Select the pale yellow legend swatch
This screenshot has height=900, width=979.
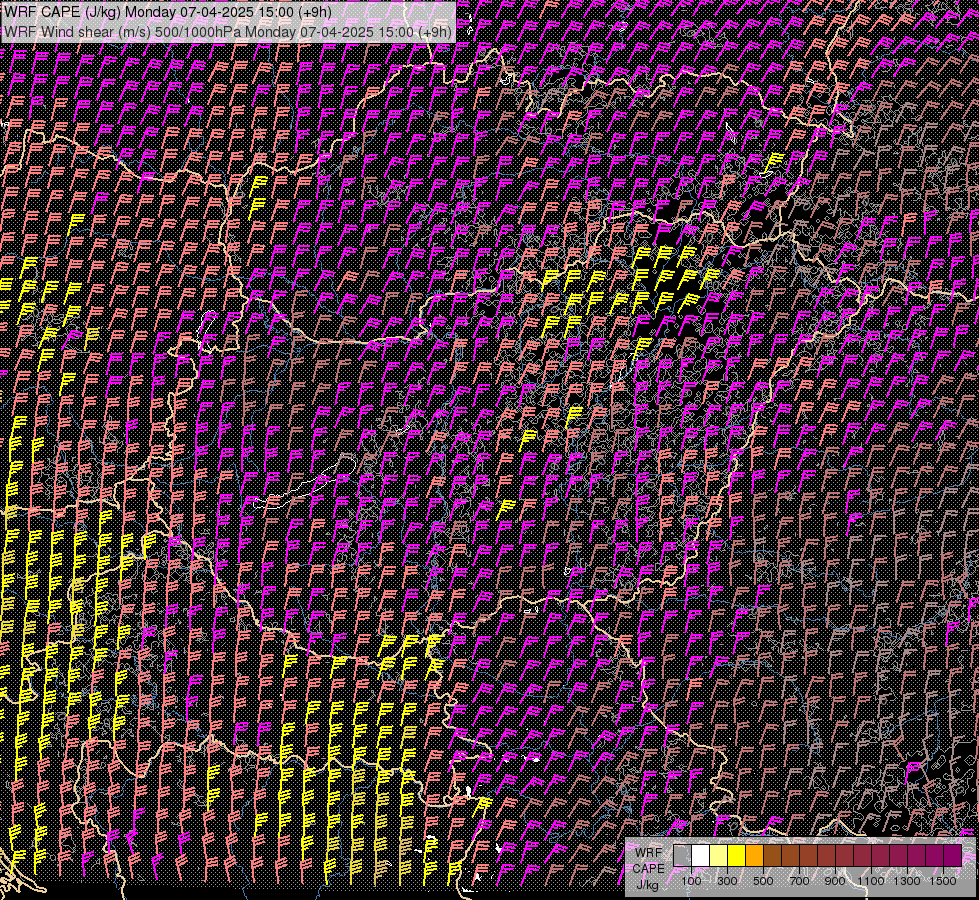tap(719, 855)
